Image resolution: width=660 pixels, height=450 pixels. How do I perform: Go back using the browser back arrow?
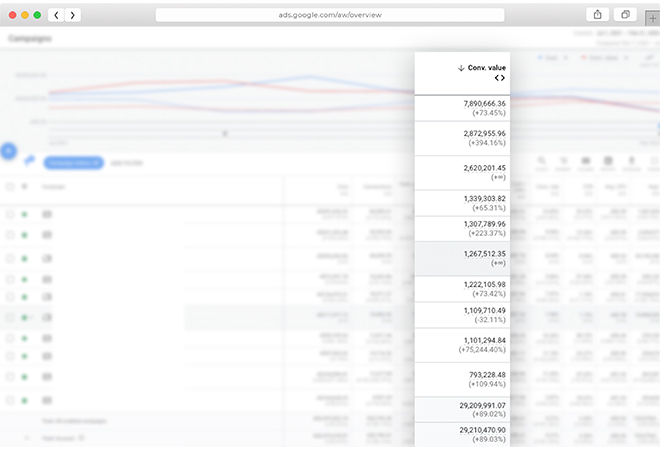pyautogui.click(x=56, y=15)
